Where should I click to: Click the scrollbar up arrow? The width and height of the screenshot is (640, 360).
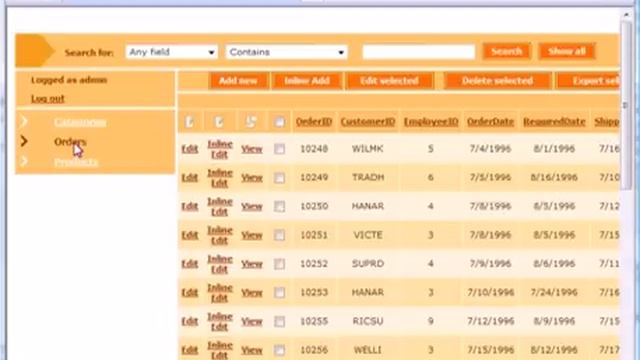[x=627, y=15]
